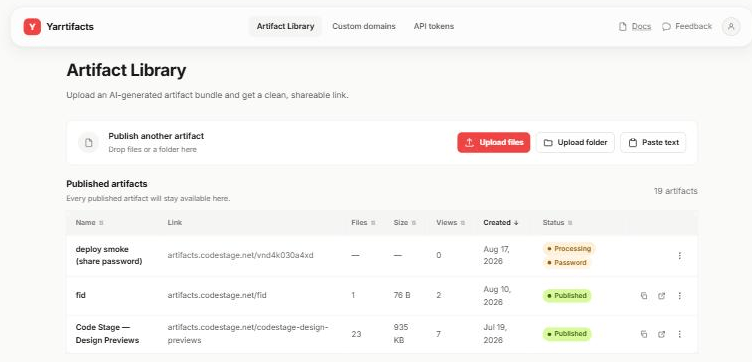
Task: Open the Custom domains tab
Action: [x=364, y=26]
